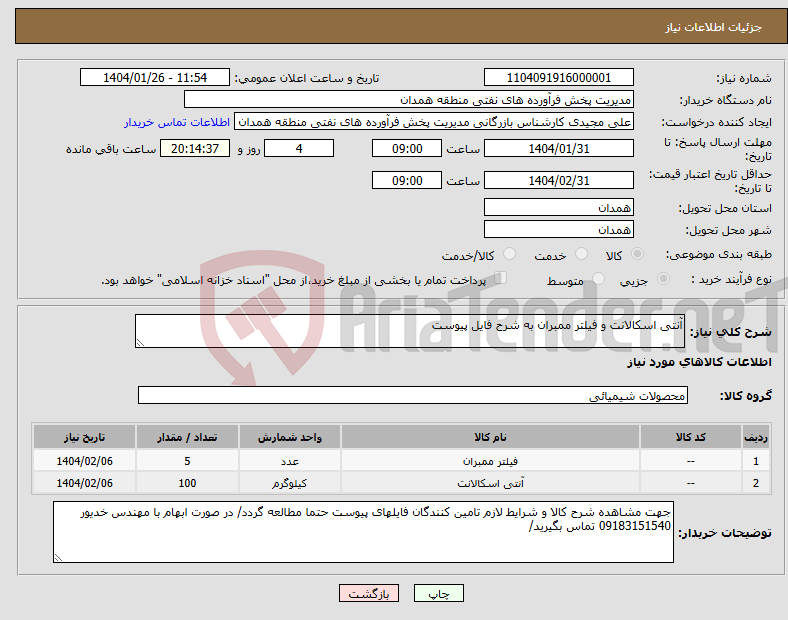Select the متوسط purchase type radio
Viewport: 788px width, 620px height.
(x=598, y=279)
